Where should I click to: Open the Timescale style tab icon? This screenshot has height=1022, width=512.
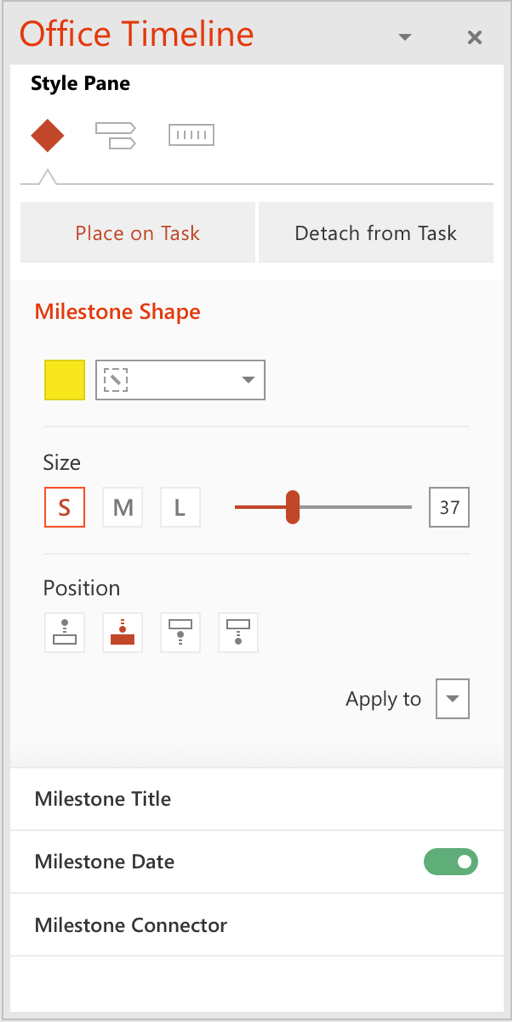(192, 136)
